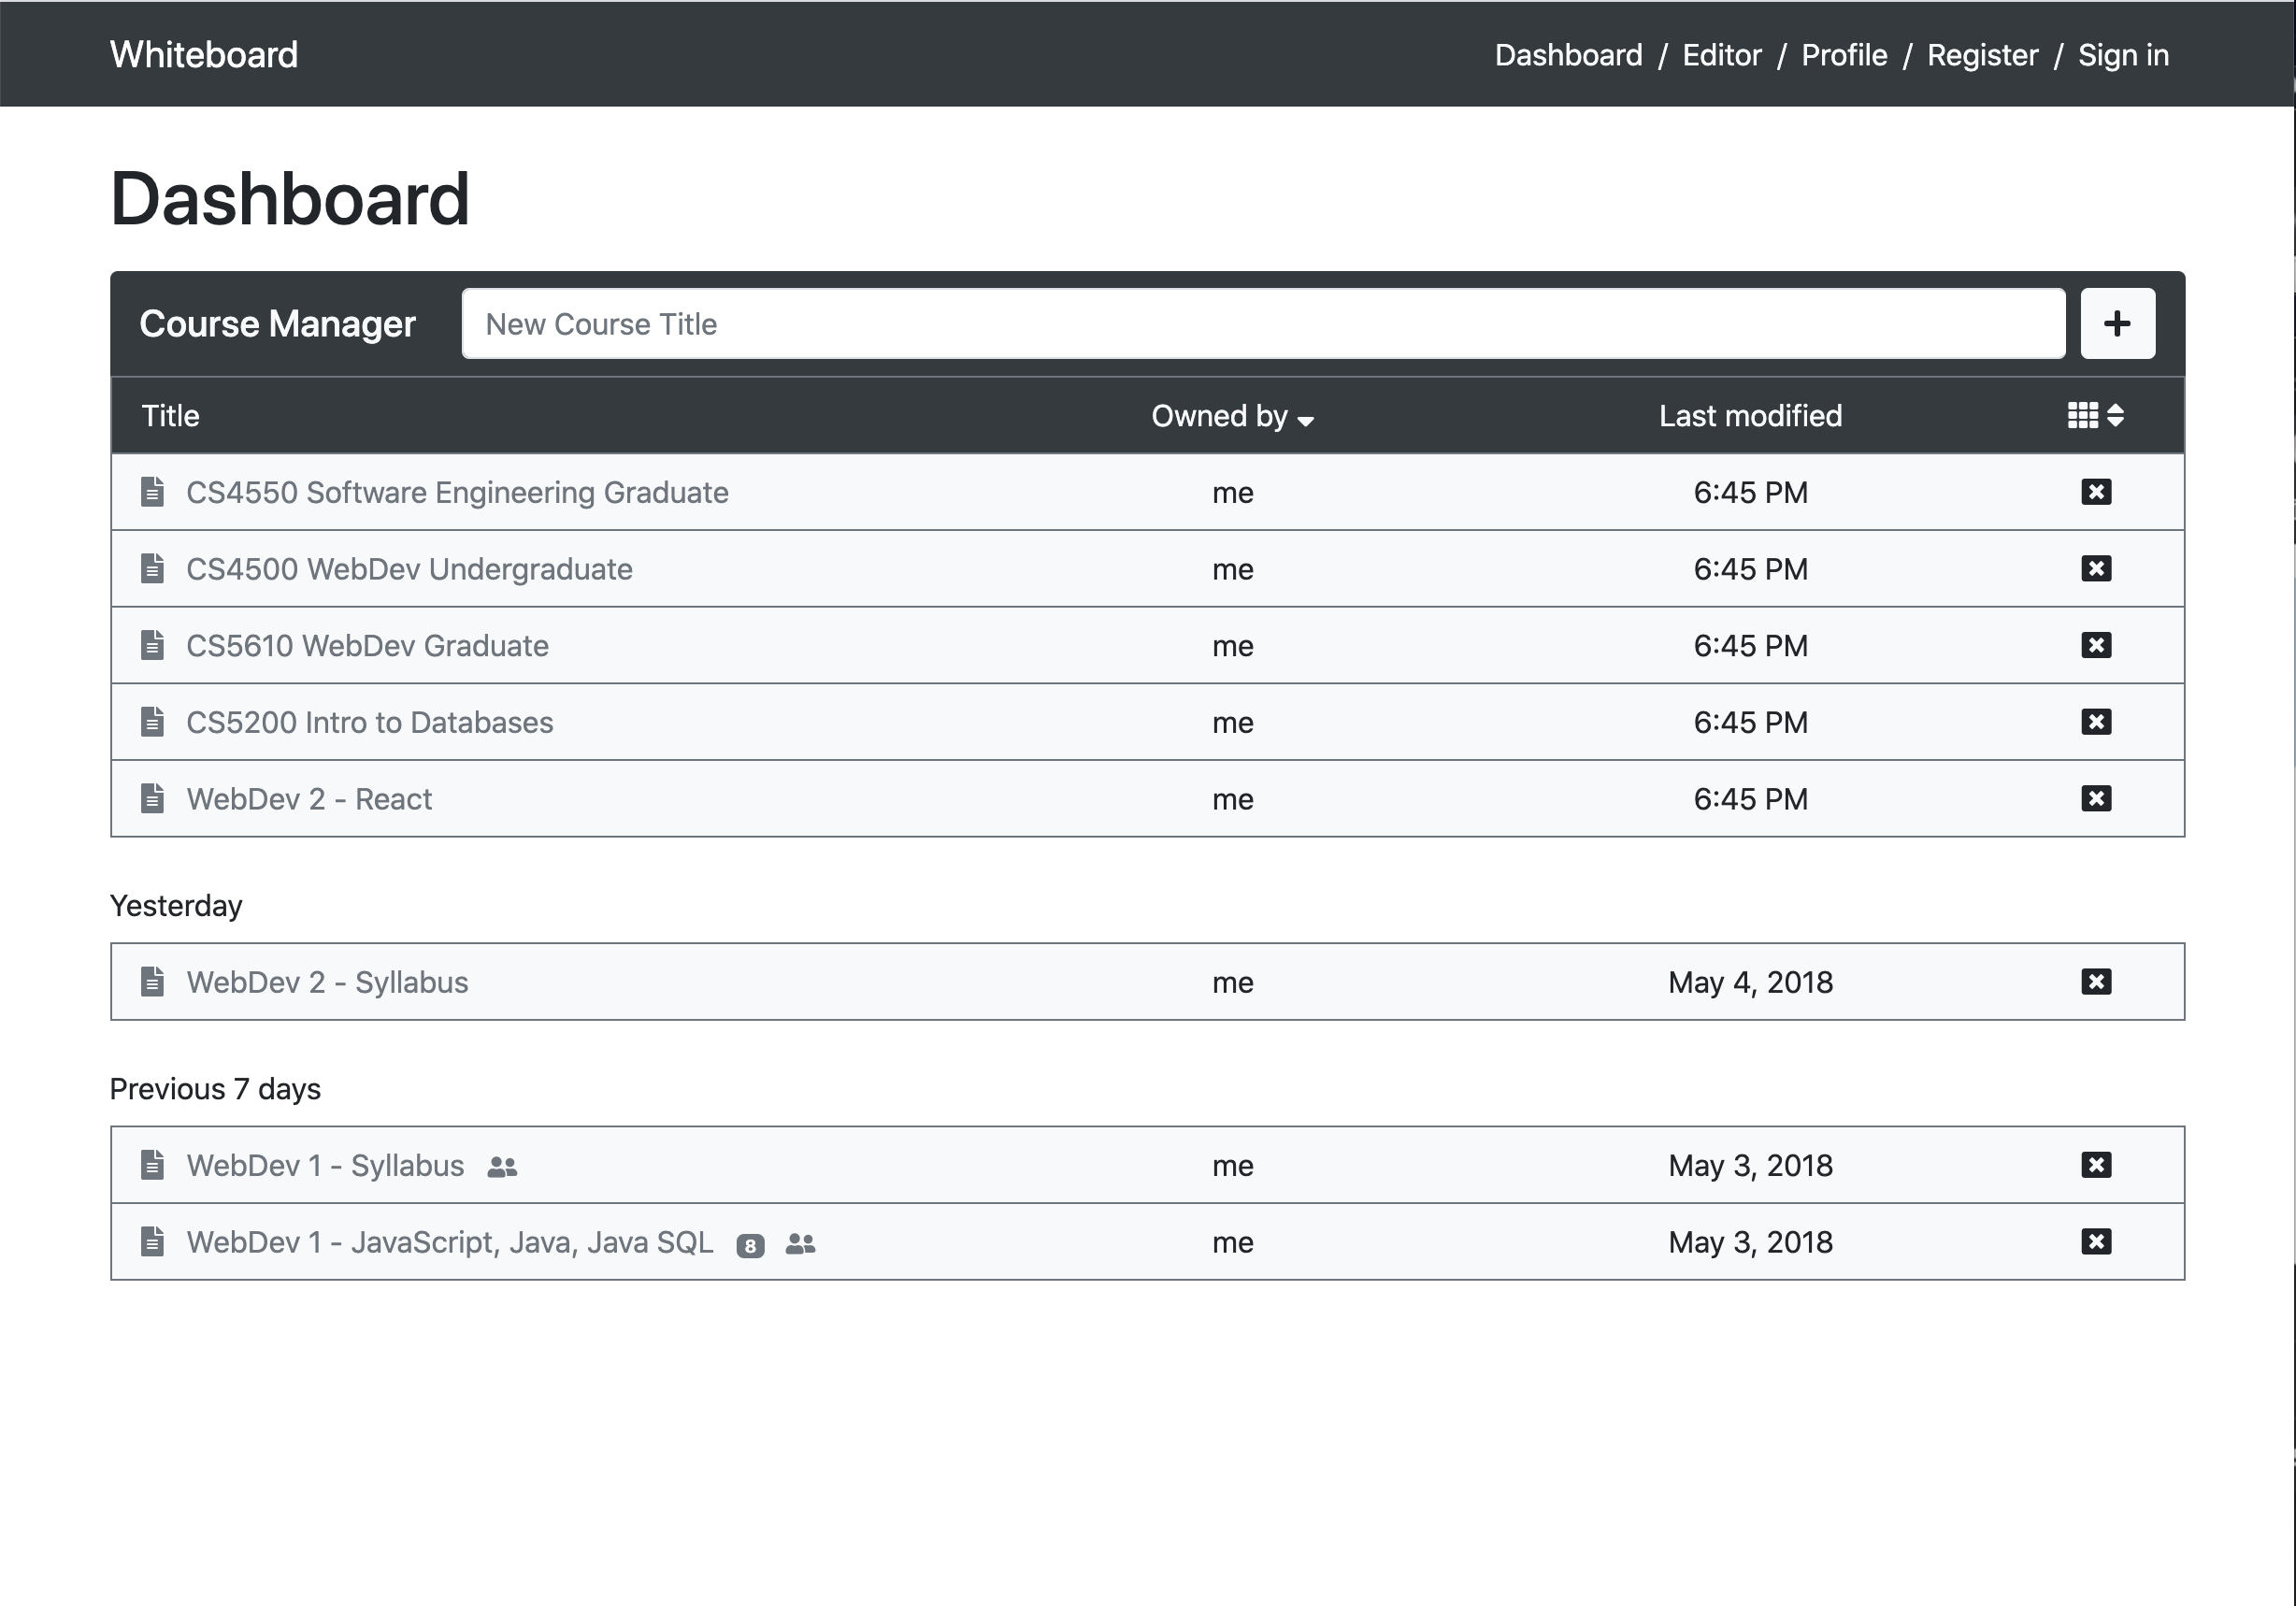Click the document icon for WebDev 2 - React
Screen dimensions: 2296x1606
155,800
